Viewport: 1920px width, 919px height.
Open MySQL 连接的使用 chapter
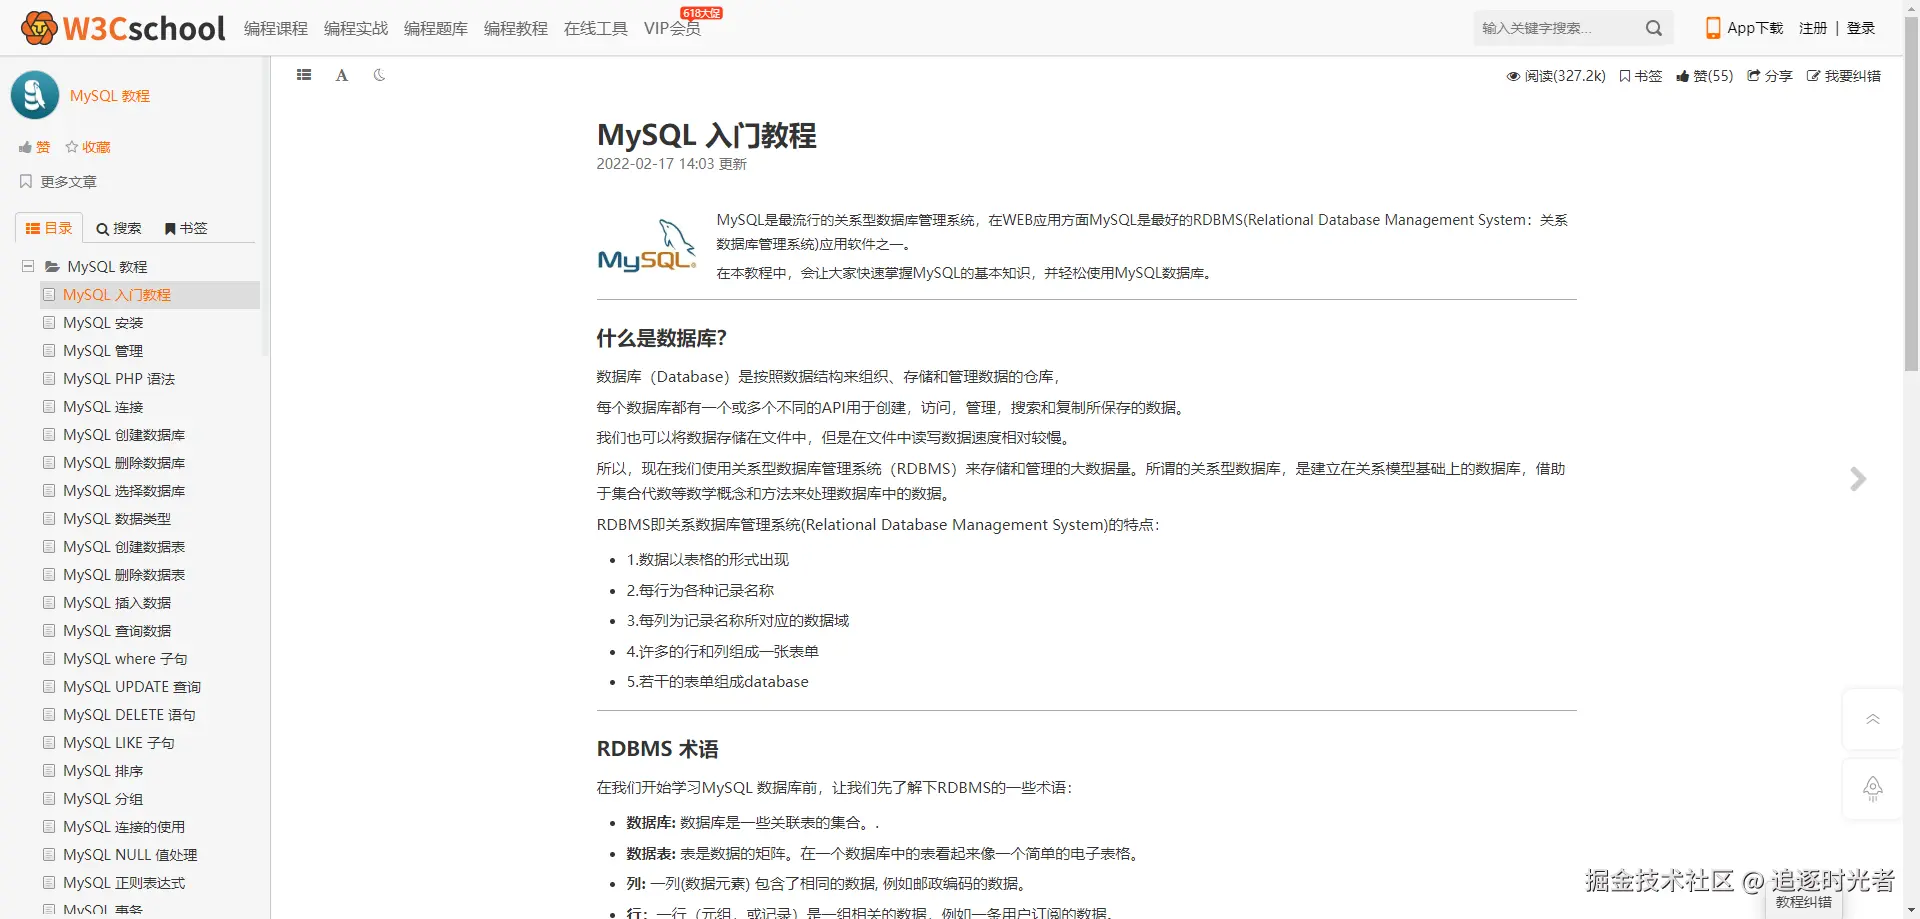tap(124, 827)
